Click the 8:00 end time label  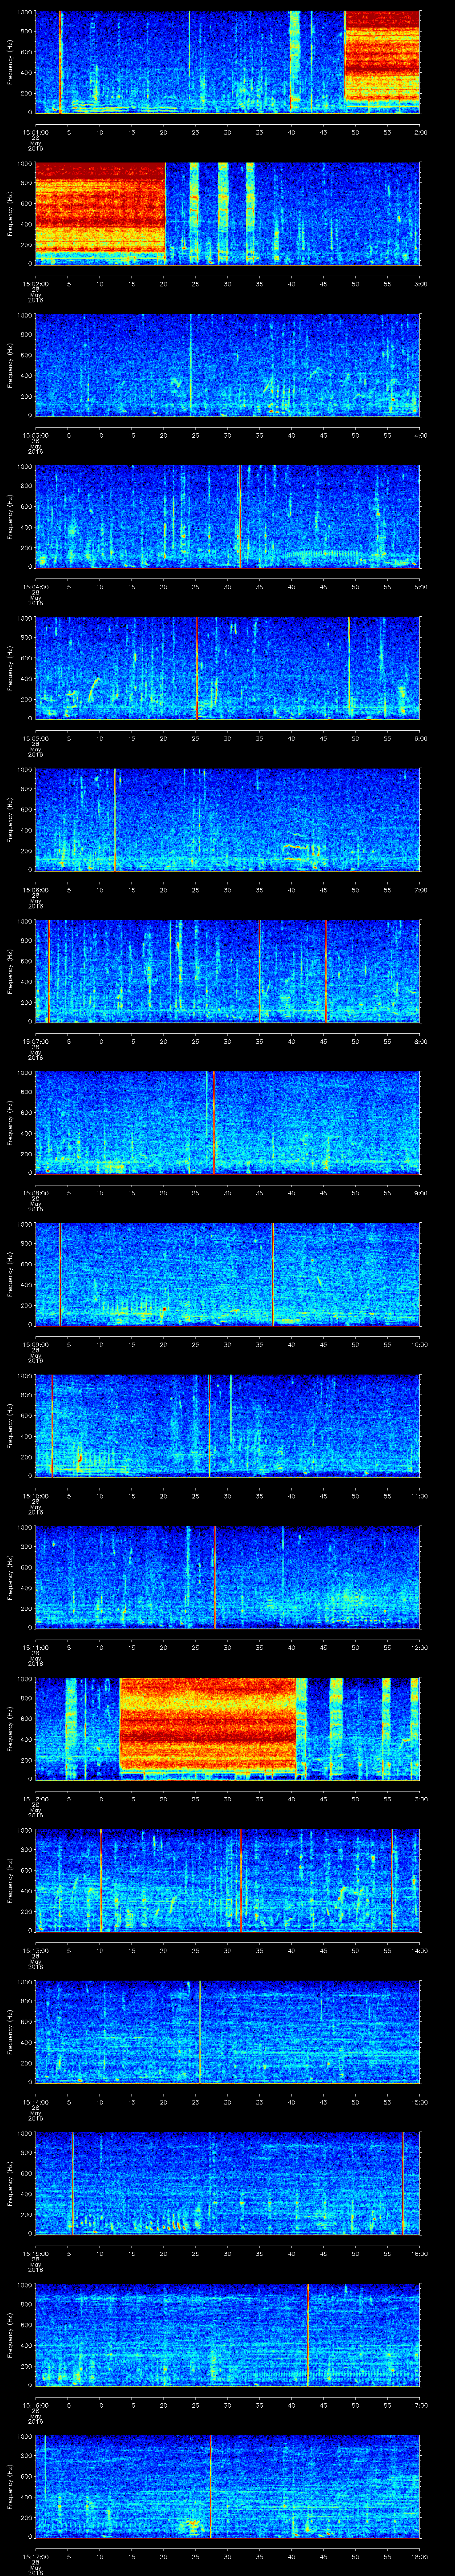tap(420, 1041)
